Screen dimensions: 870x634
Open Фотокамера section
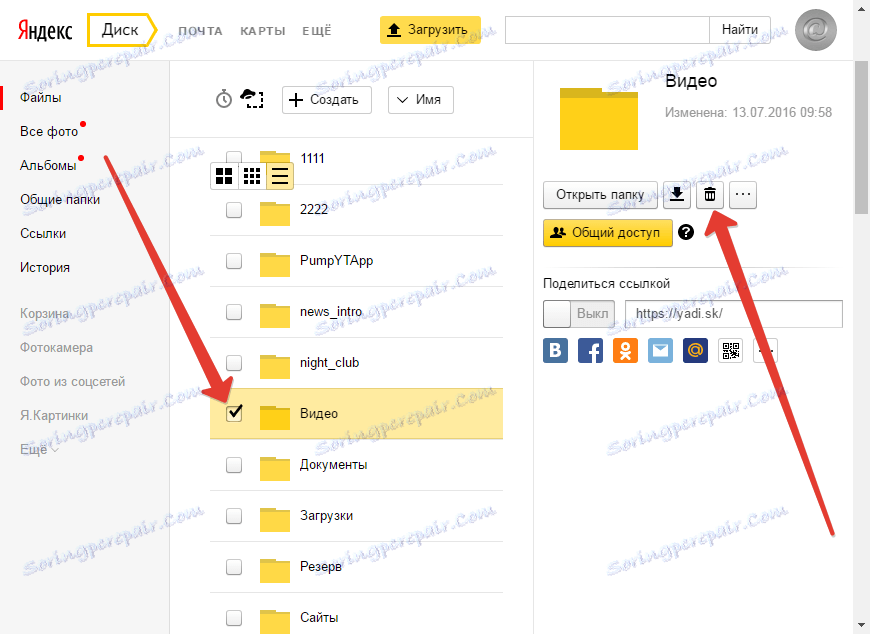tap(56, 348)
